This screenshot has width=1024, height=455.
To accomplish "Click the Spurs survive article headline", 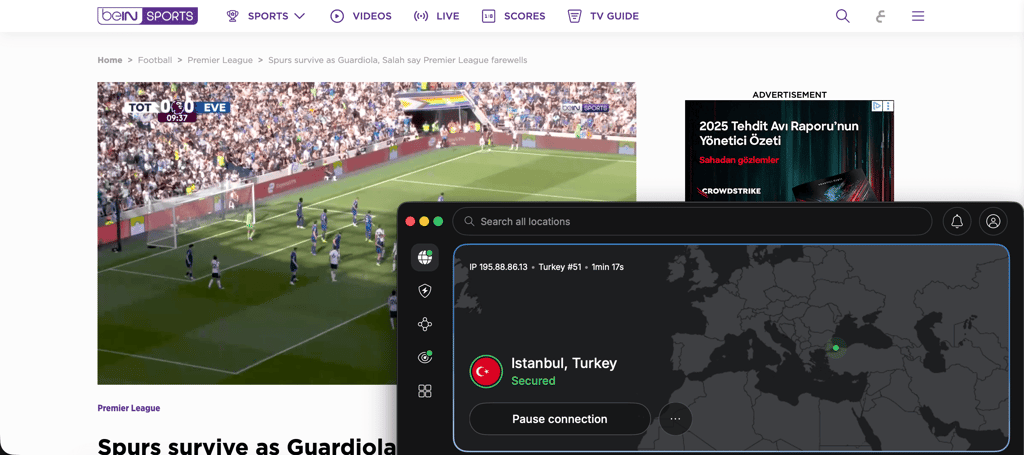I will point(247,445).
